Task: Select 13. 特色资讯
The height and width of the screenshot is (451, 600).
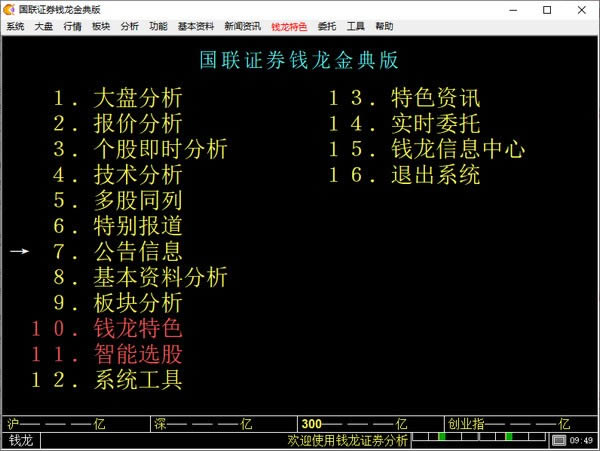Action: tap(404, 98)
